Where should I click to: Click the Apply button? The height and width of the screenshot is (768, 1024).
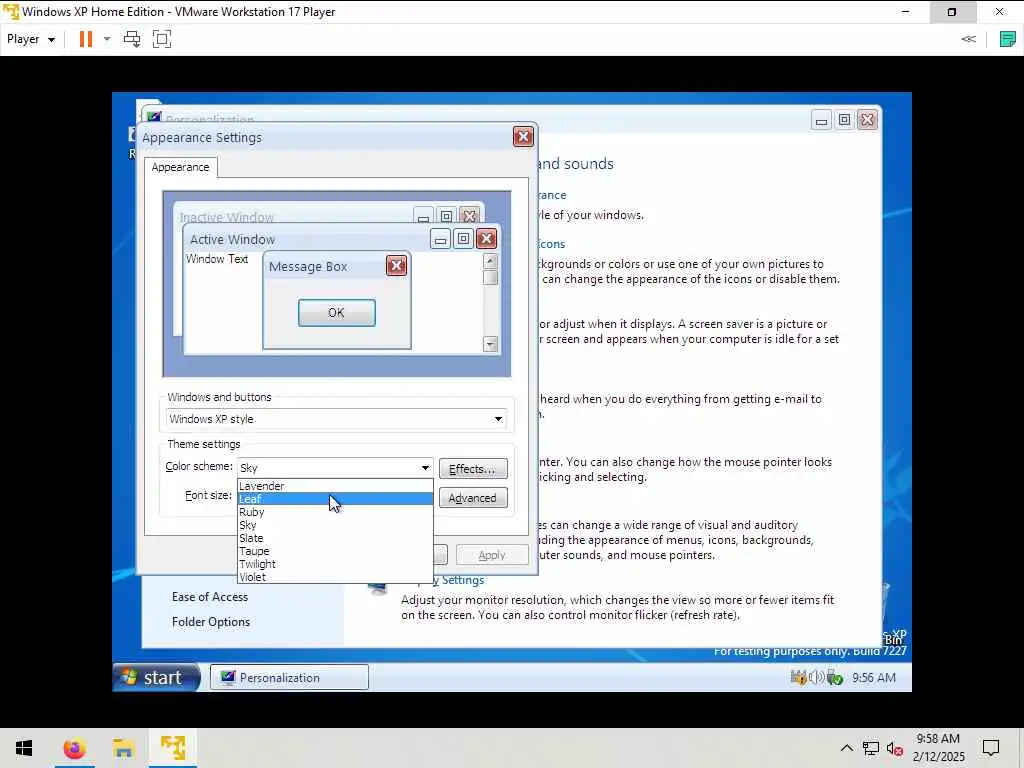[492, 555]
